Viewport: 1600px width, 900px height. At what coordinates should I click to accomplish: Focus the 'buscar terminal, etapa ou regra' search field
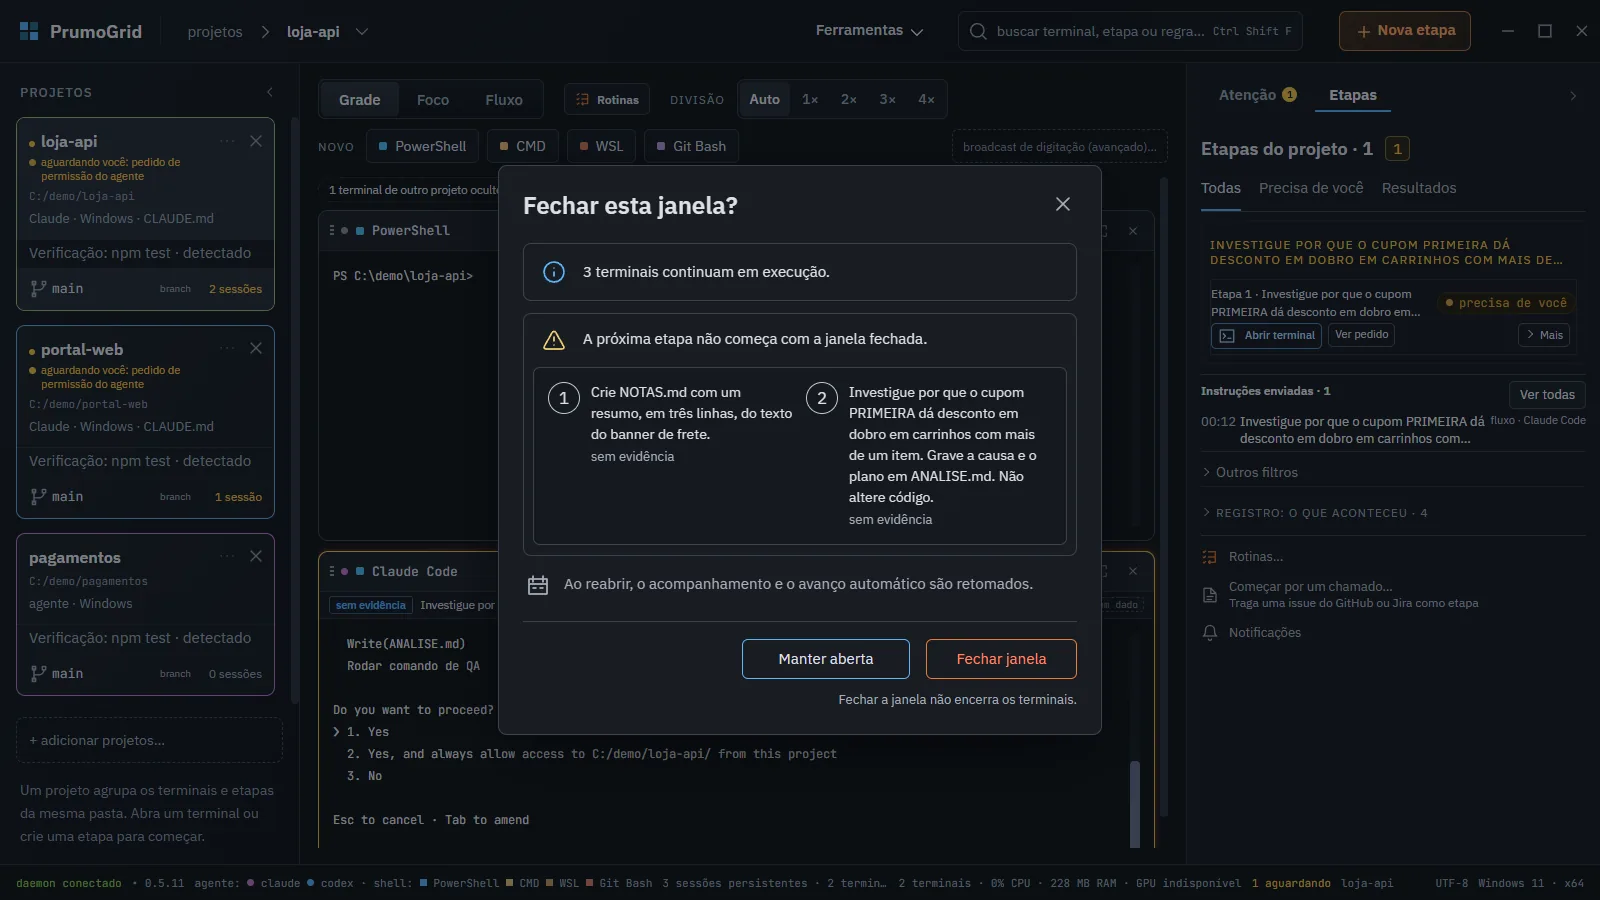(1131, 31)
